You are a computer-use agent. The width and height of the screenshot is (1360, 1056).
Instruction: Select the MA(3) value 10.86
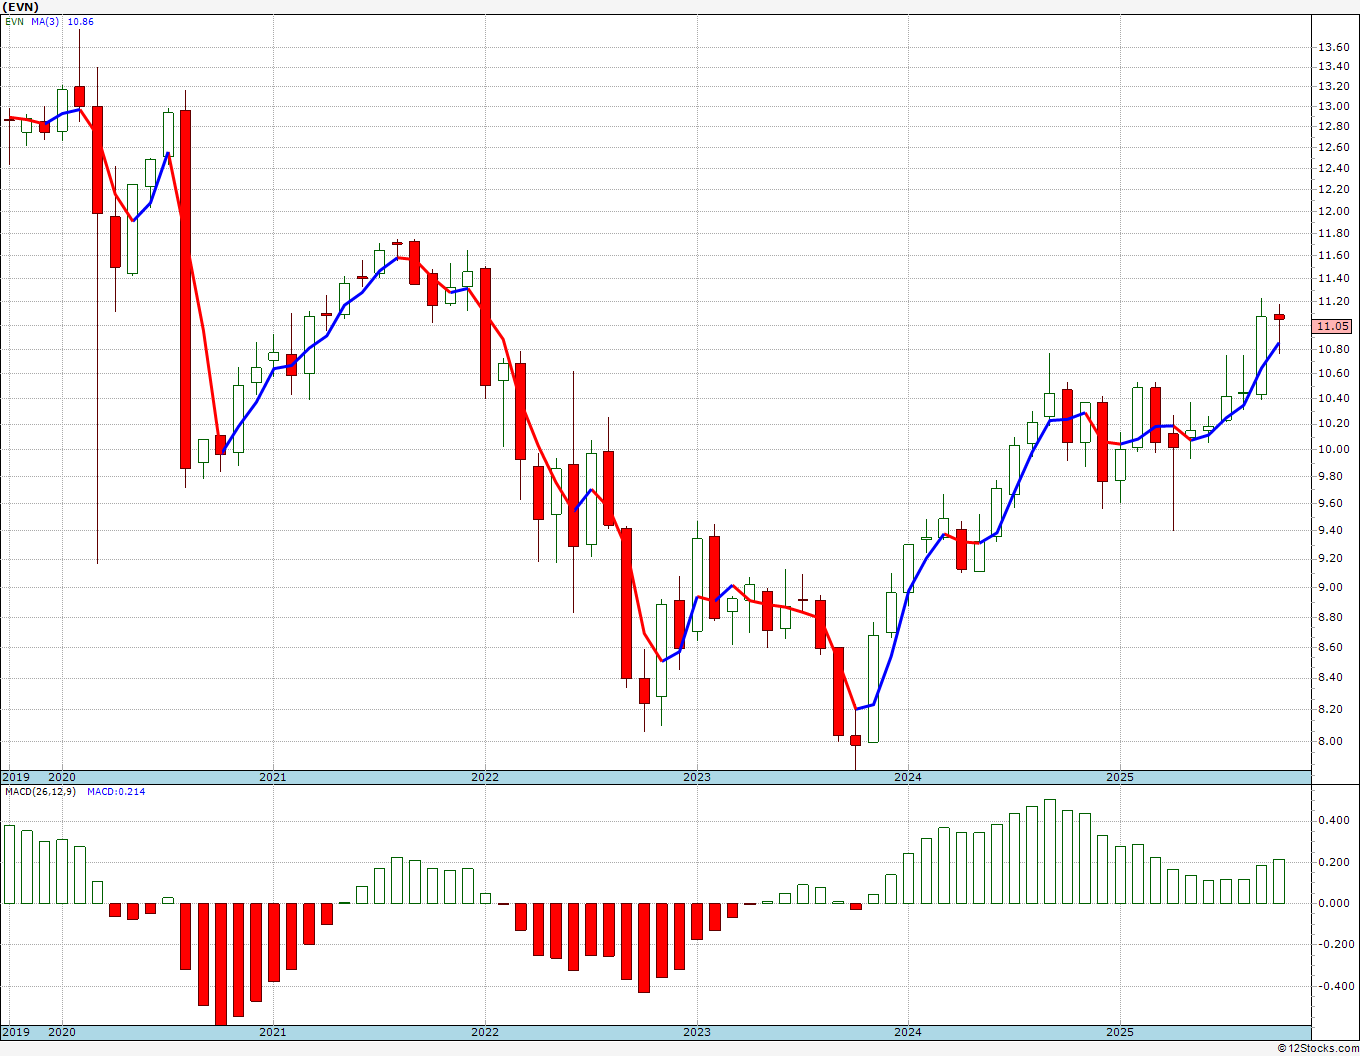(x=80, y=21)
